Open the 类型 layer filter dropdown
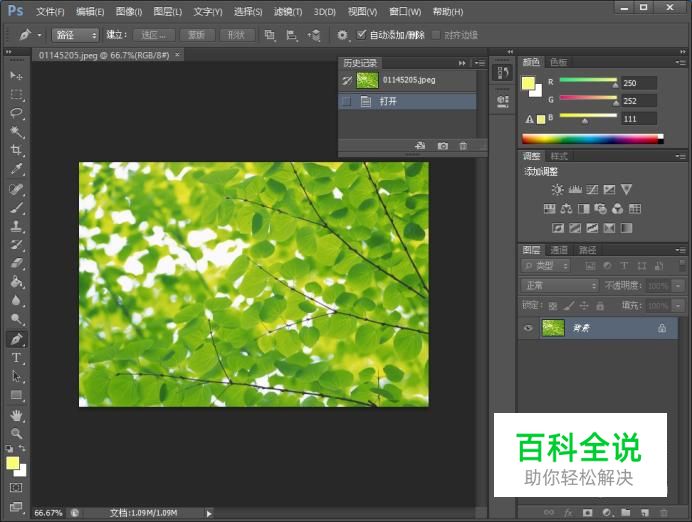This screenshot has width=692, height=522. point(547,266)
